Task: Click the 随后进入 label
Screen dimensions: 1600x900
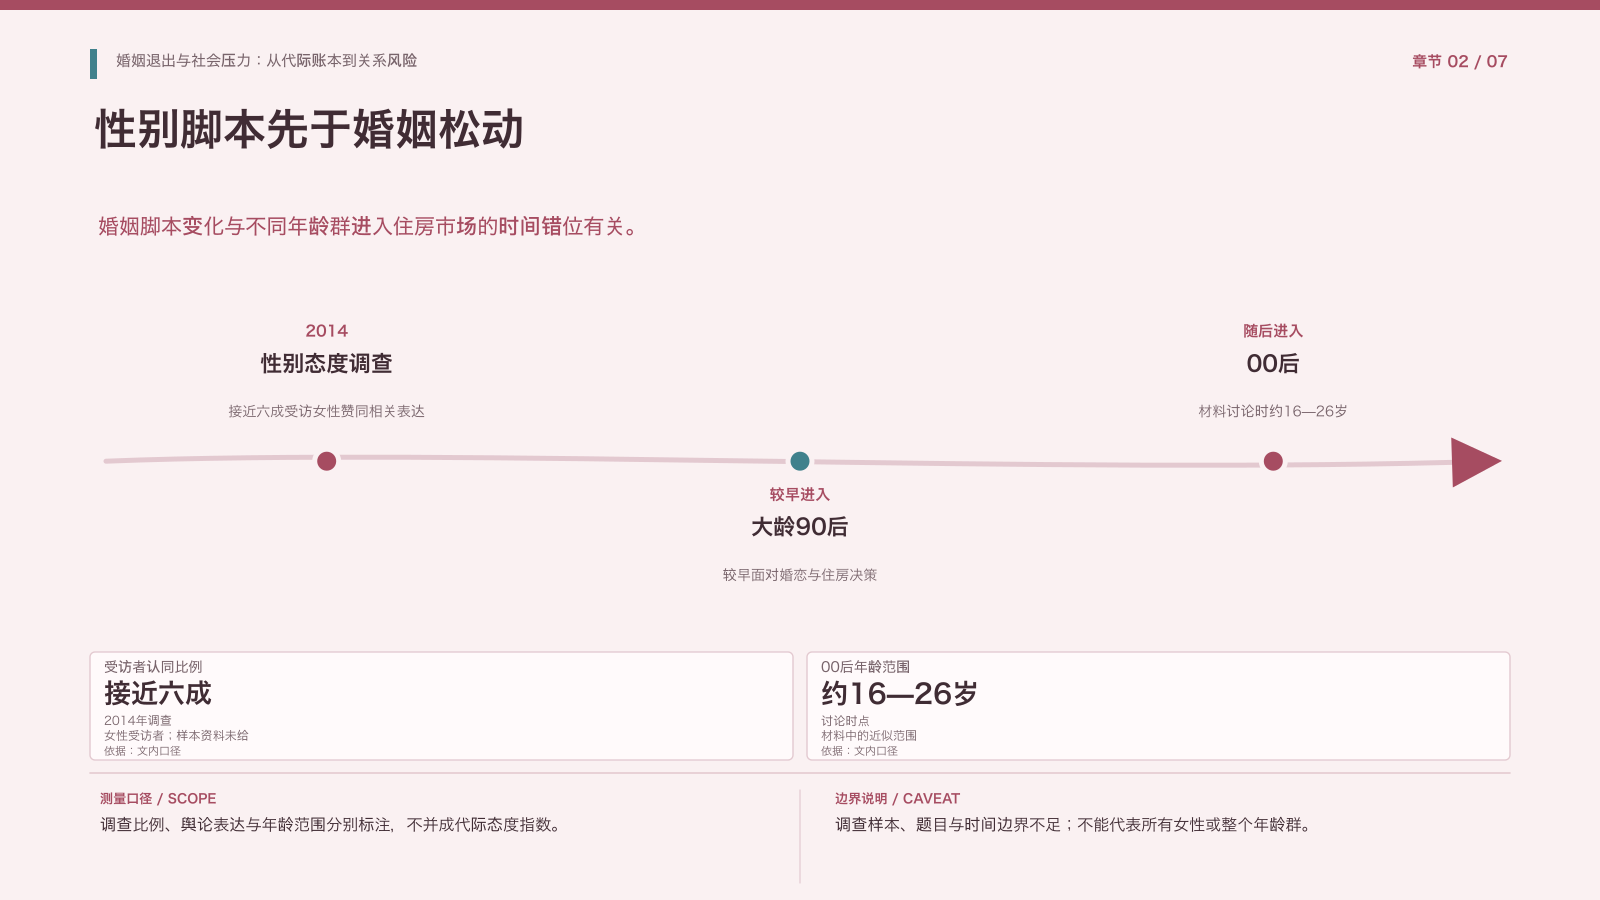Action: click(x=1273, y=331)
